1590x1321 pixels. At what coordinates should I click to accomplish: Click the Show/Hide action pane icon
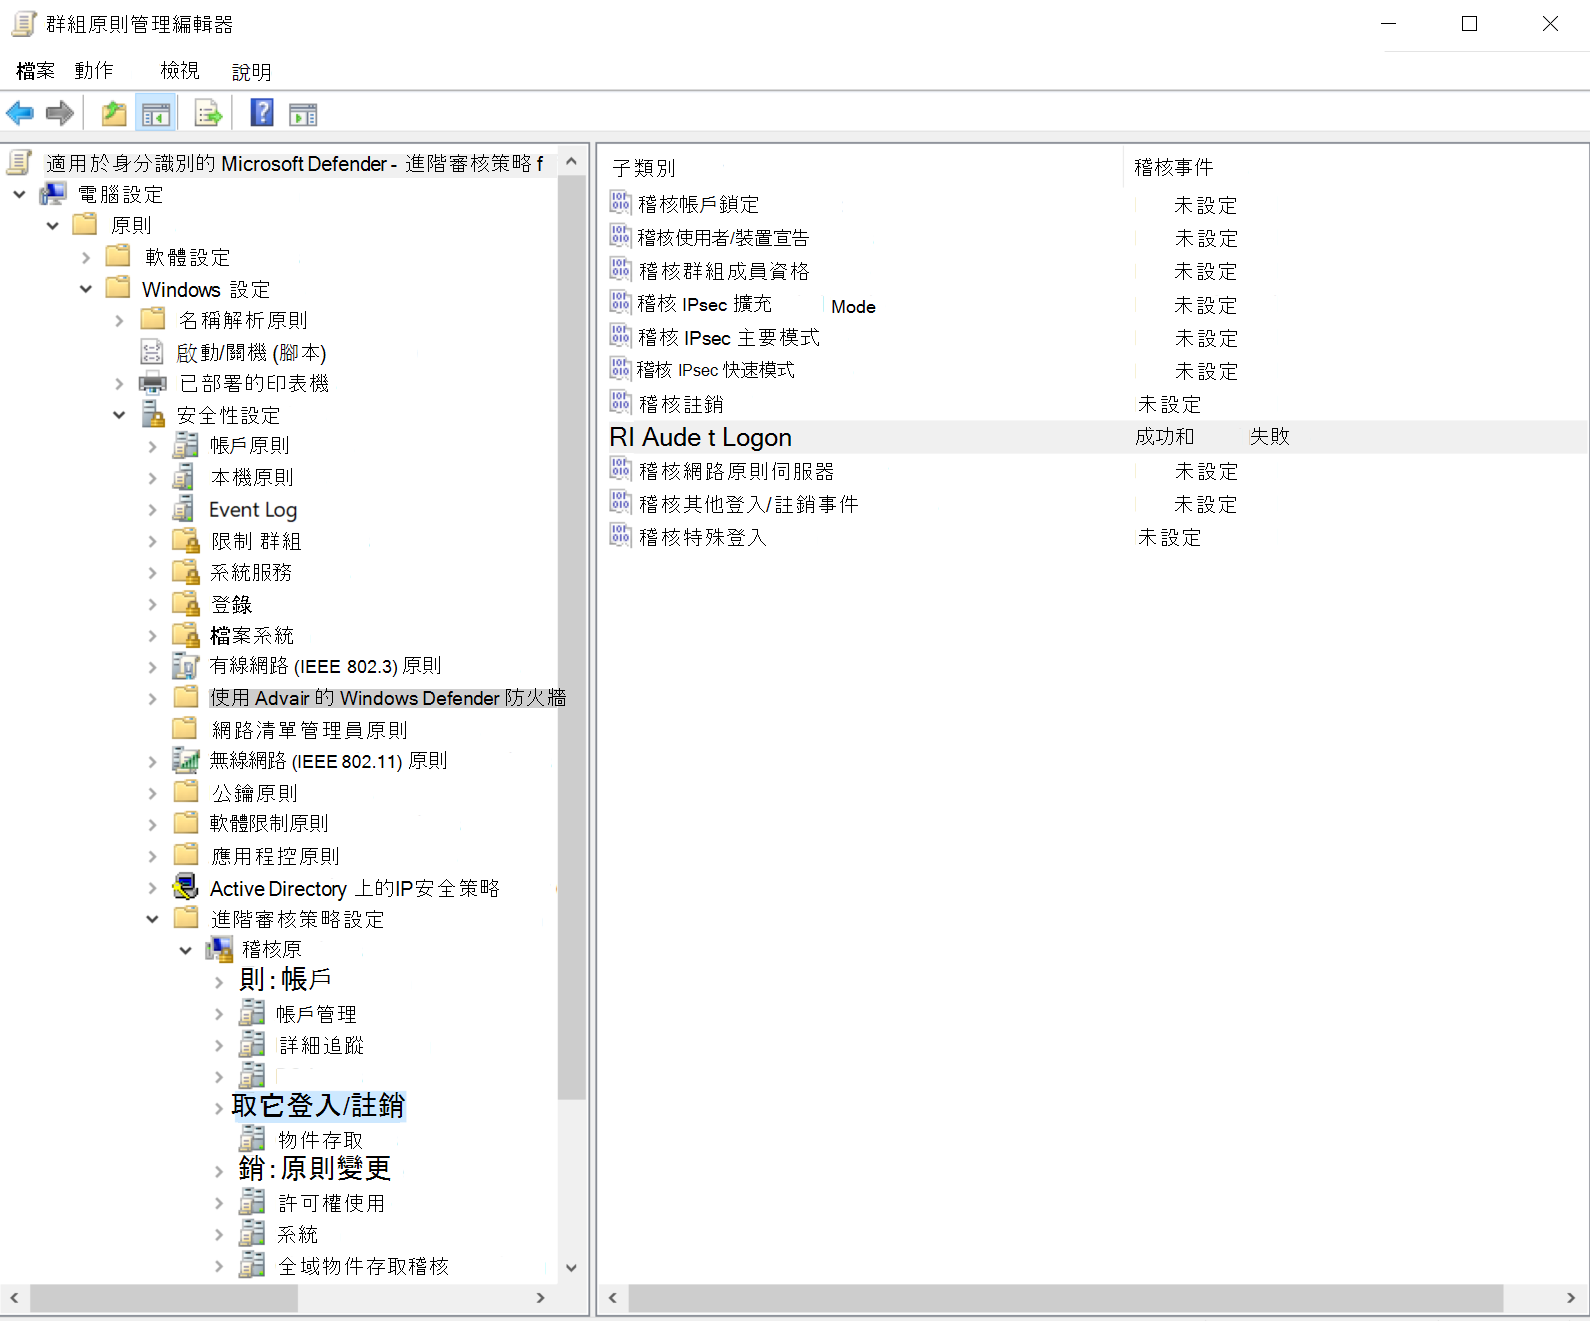(x=303, y=114)
